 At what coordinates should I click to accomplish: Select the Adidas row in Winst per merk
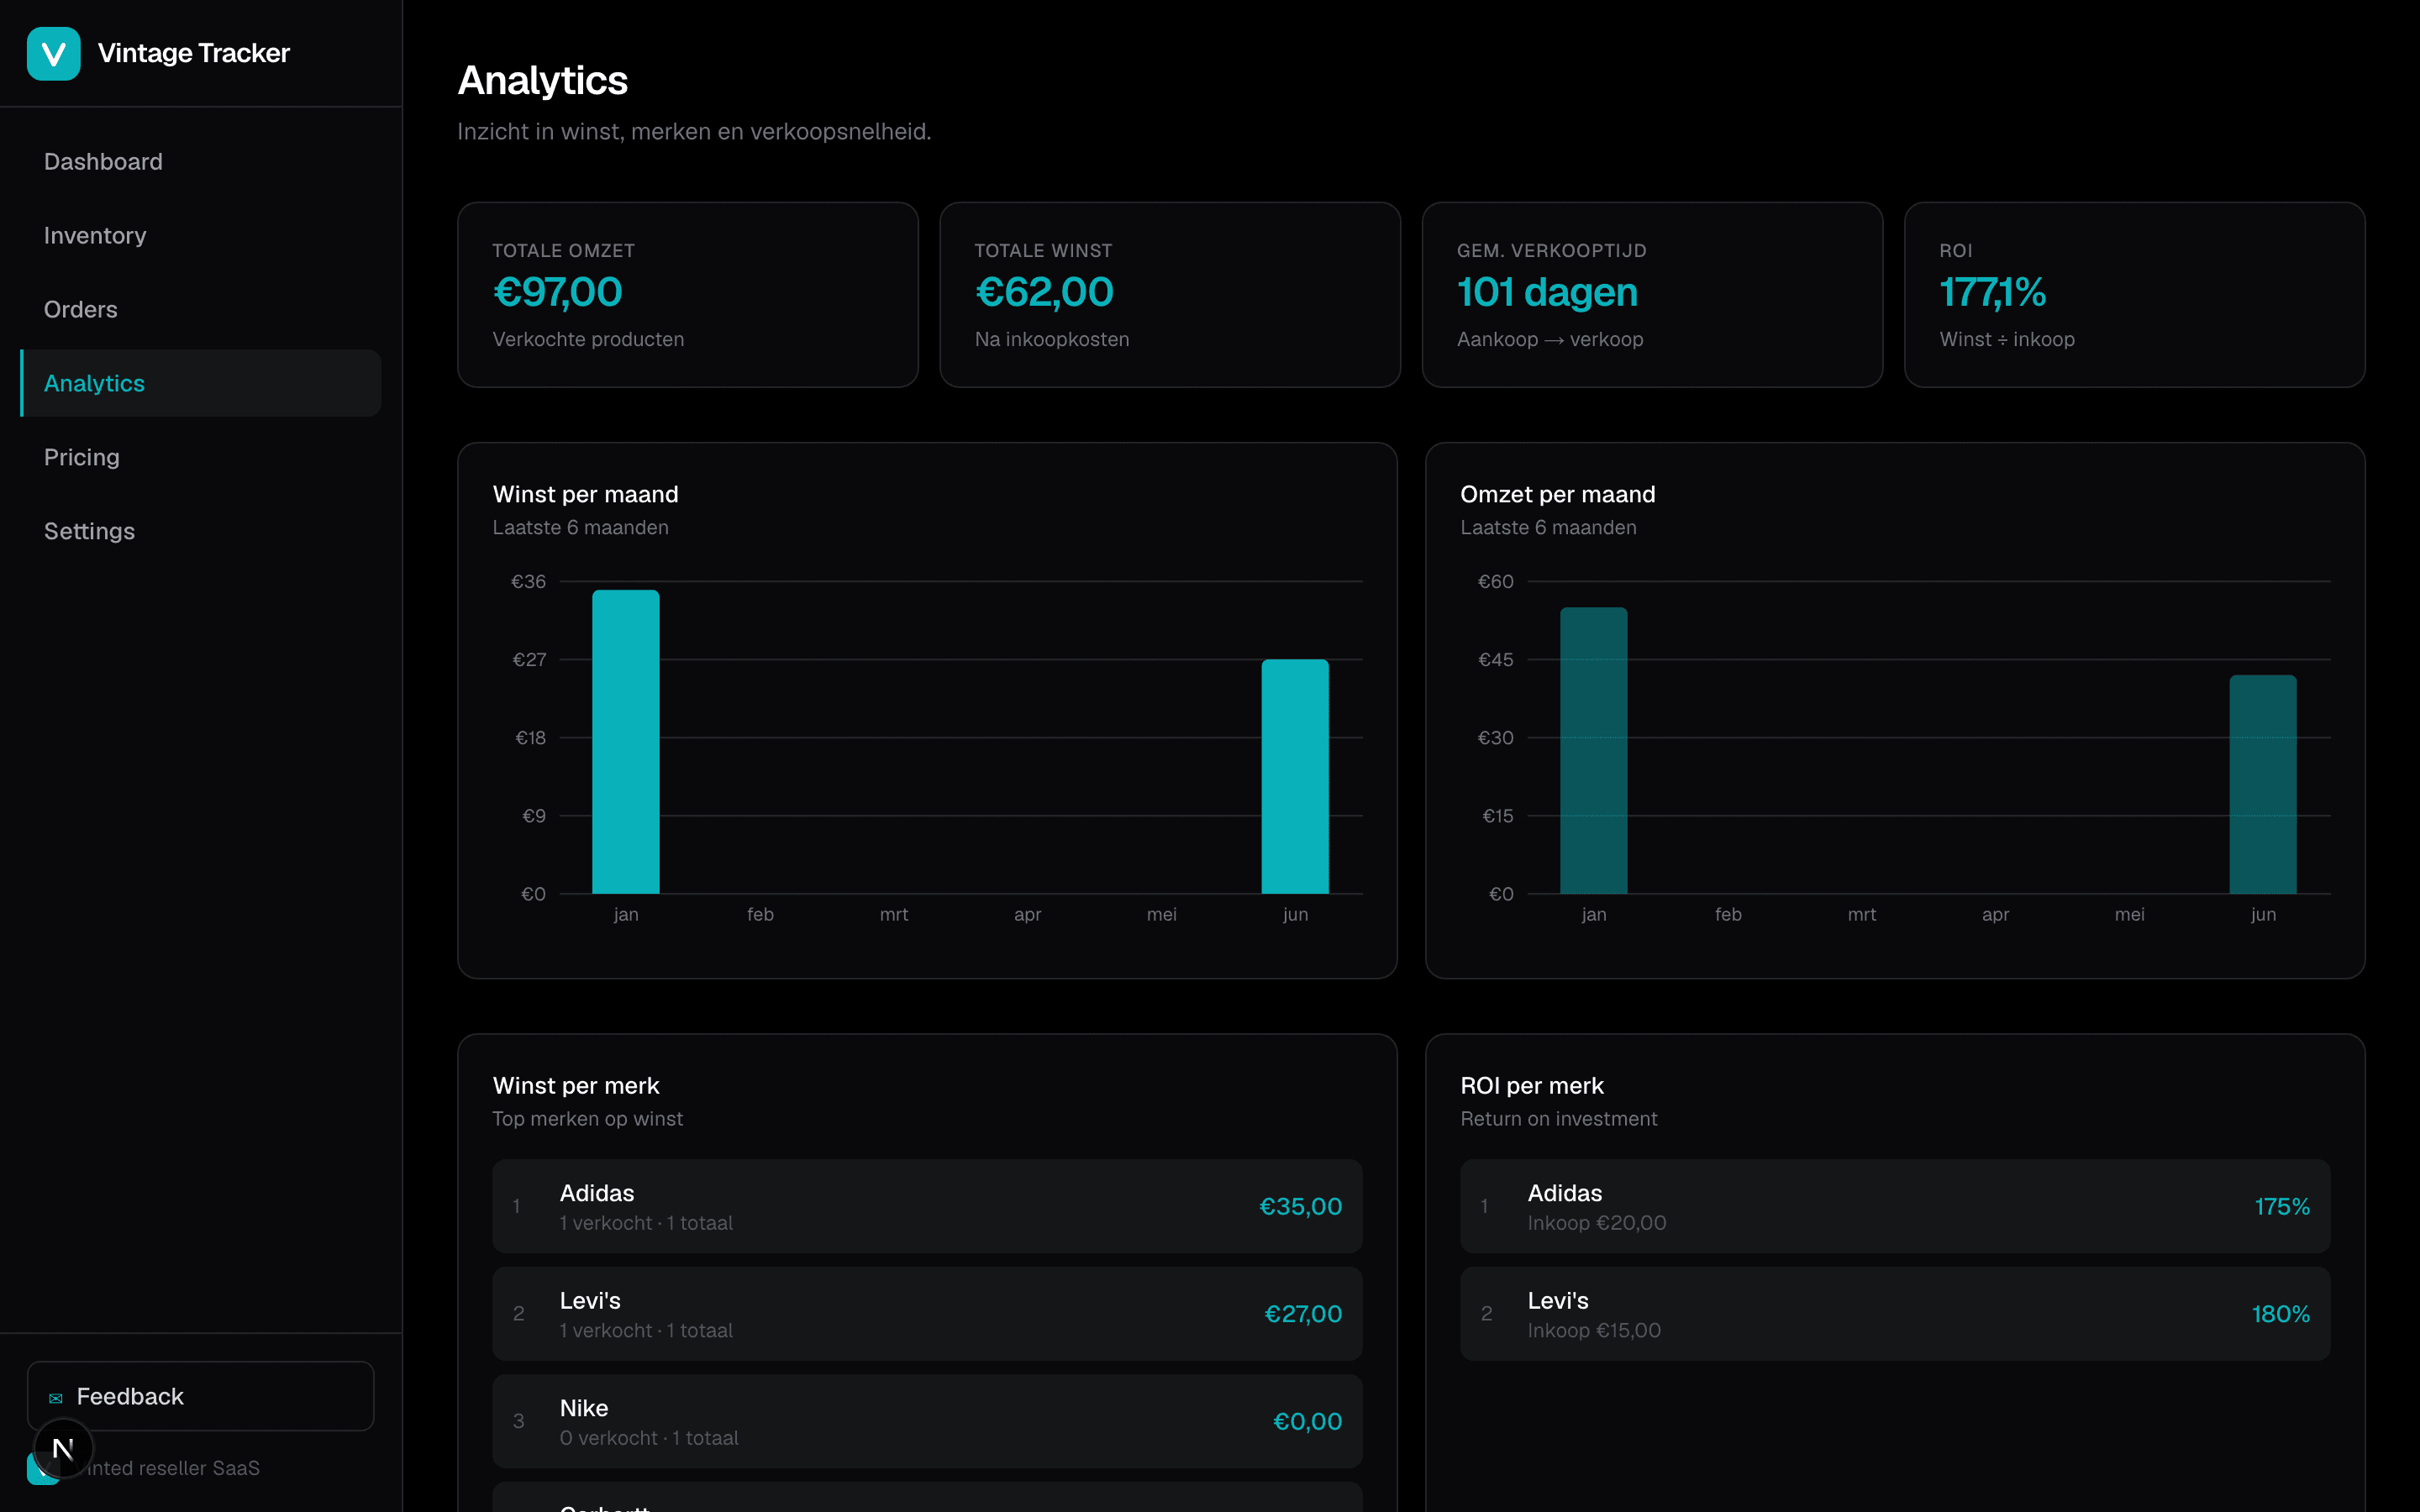click(x=927, y=1206)
